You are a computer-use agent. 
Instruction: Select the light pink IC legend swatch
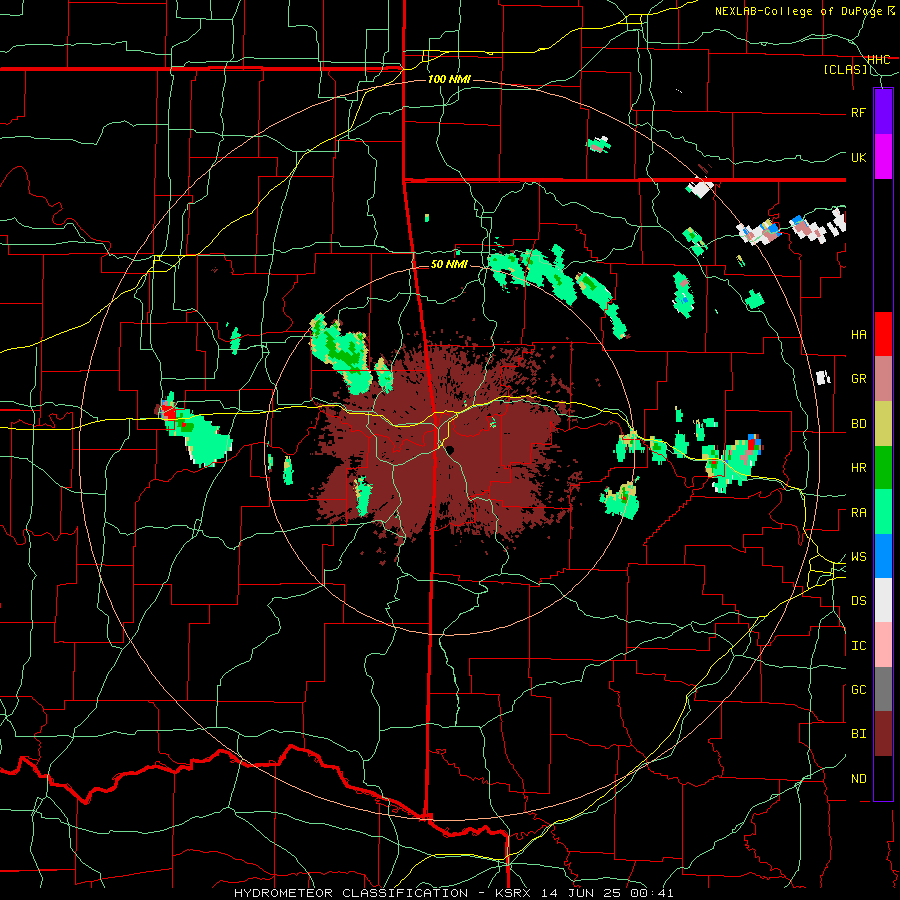883,645
